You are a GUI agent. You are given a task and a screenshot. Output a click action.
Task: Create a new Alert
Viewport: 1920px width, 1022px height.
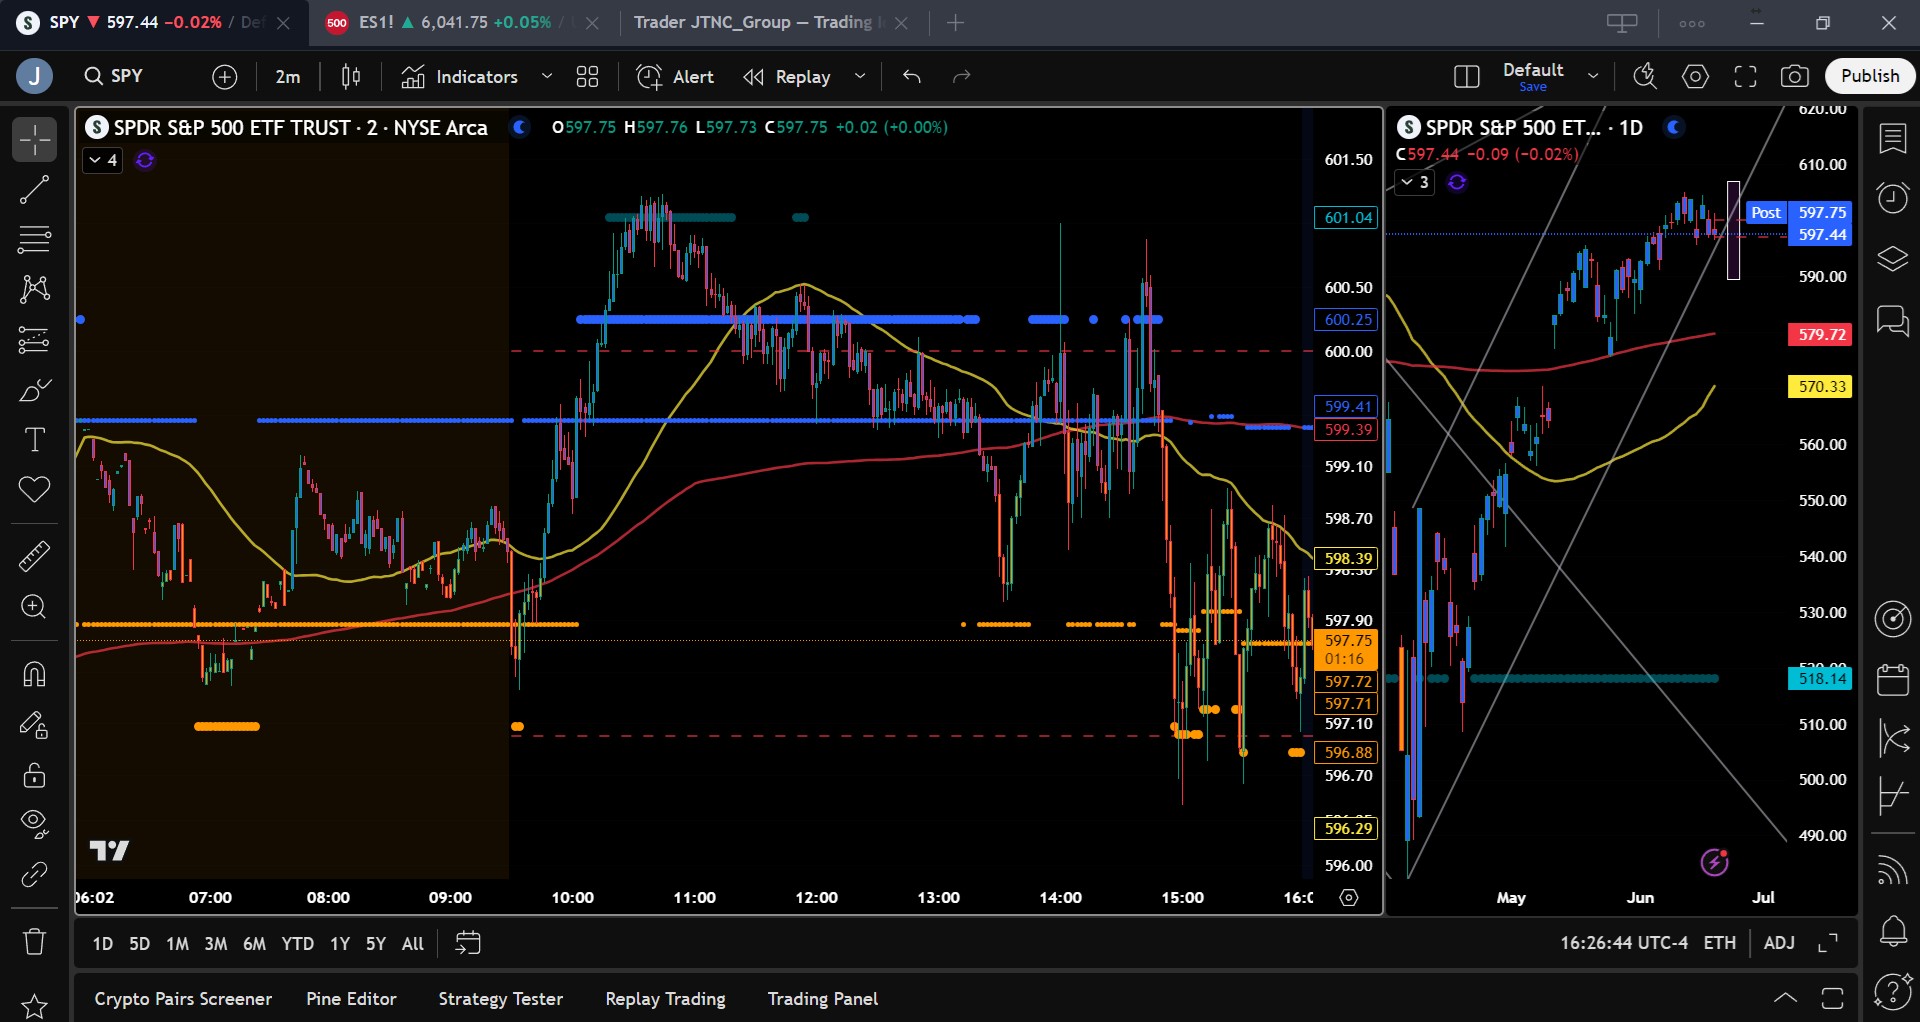[676, 76]
